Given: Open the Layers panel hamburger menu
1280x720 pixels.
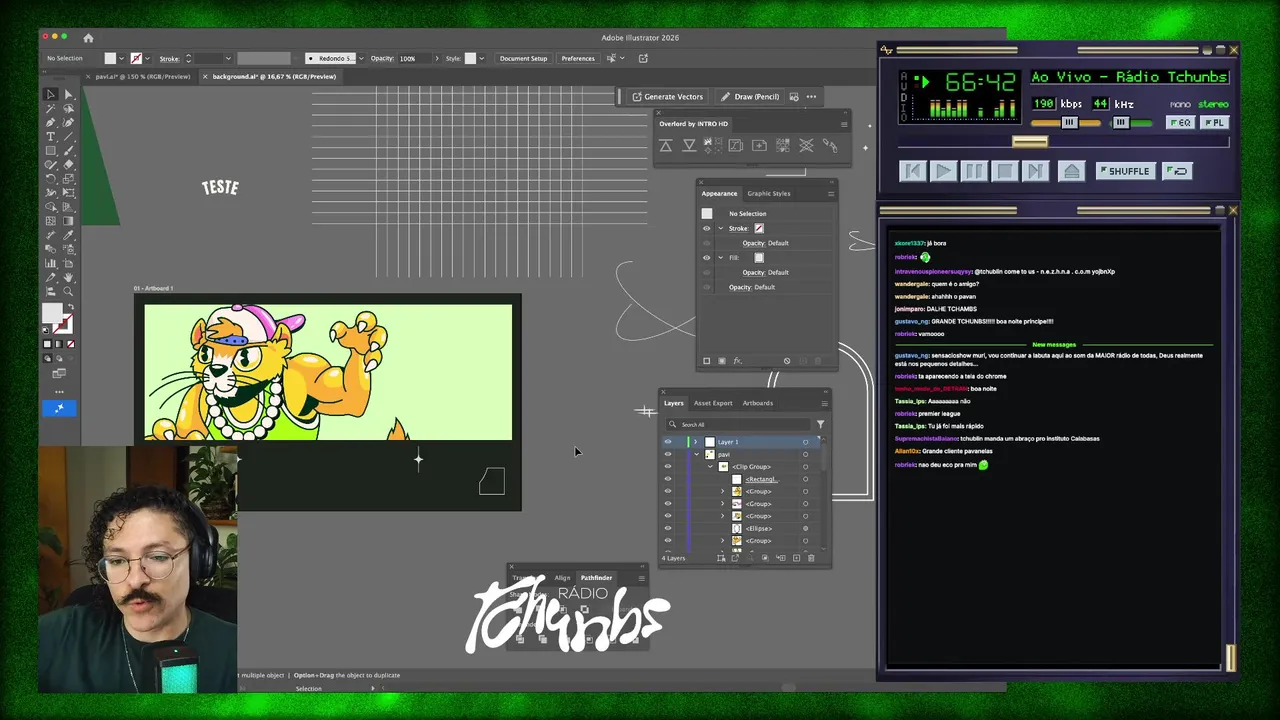Looking at the screenshot, I should pos(824,403).
